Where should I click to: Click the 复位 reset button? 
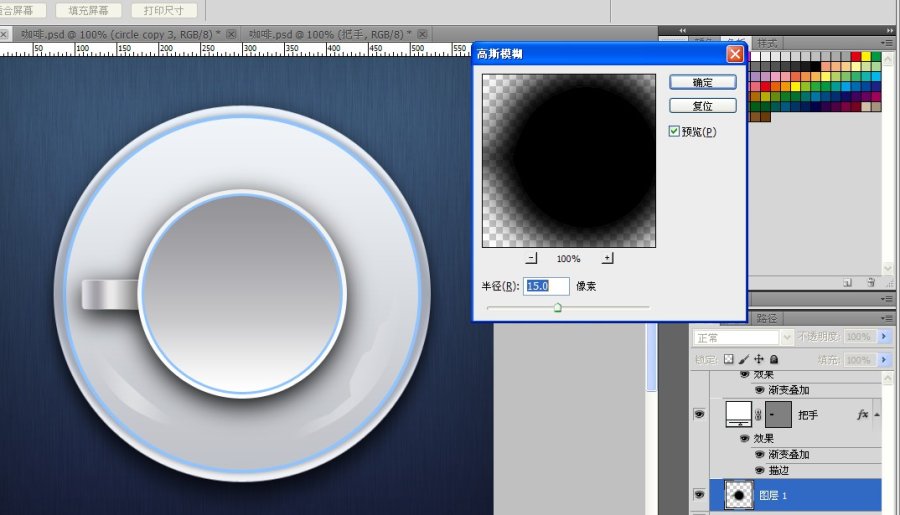[x=703, y=106]
